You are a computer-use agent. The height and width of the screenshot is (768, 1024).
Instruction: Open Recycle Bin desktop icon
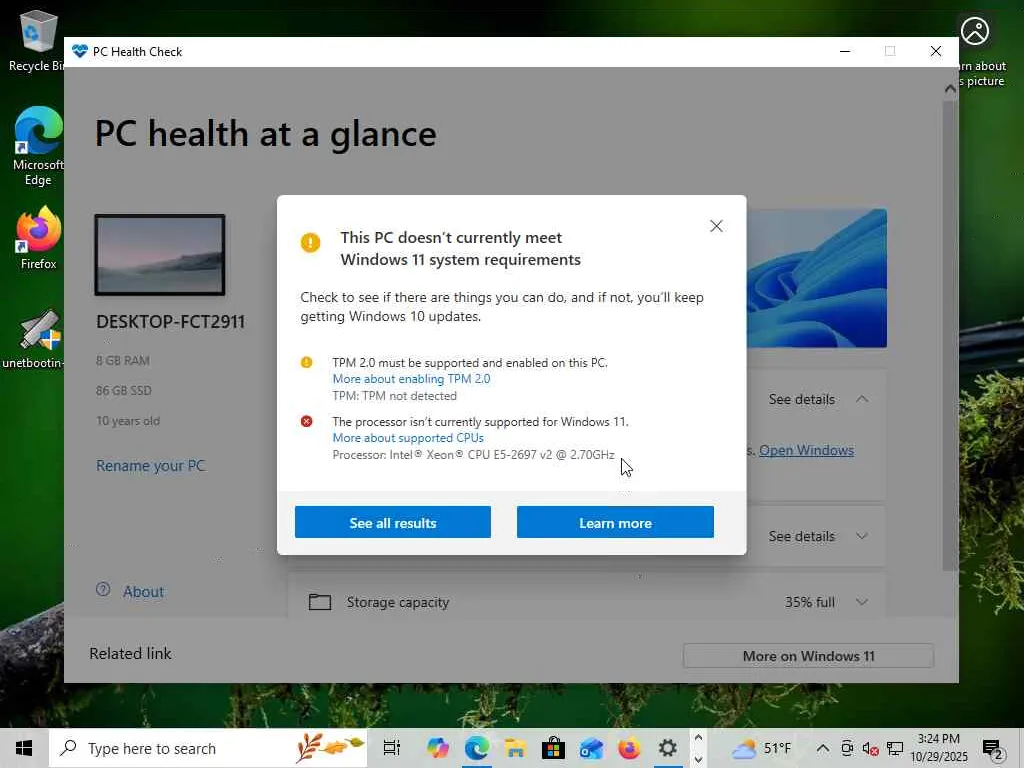[x=37, y=40]
